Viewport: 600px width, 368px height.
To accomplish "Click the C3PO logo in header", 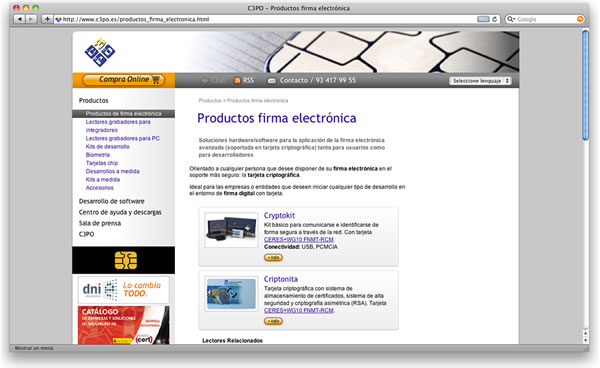I will [100, 52].
